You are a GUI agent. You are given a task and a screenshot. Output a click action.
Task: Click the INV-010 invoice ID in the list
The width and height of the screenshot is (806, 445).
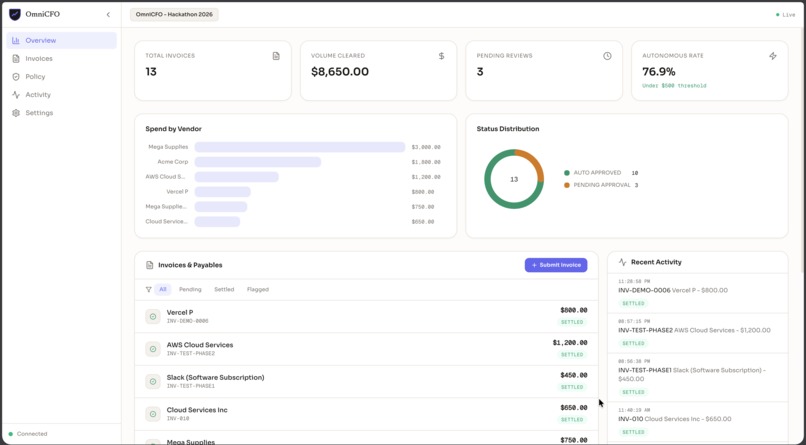pos(178,418)
